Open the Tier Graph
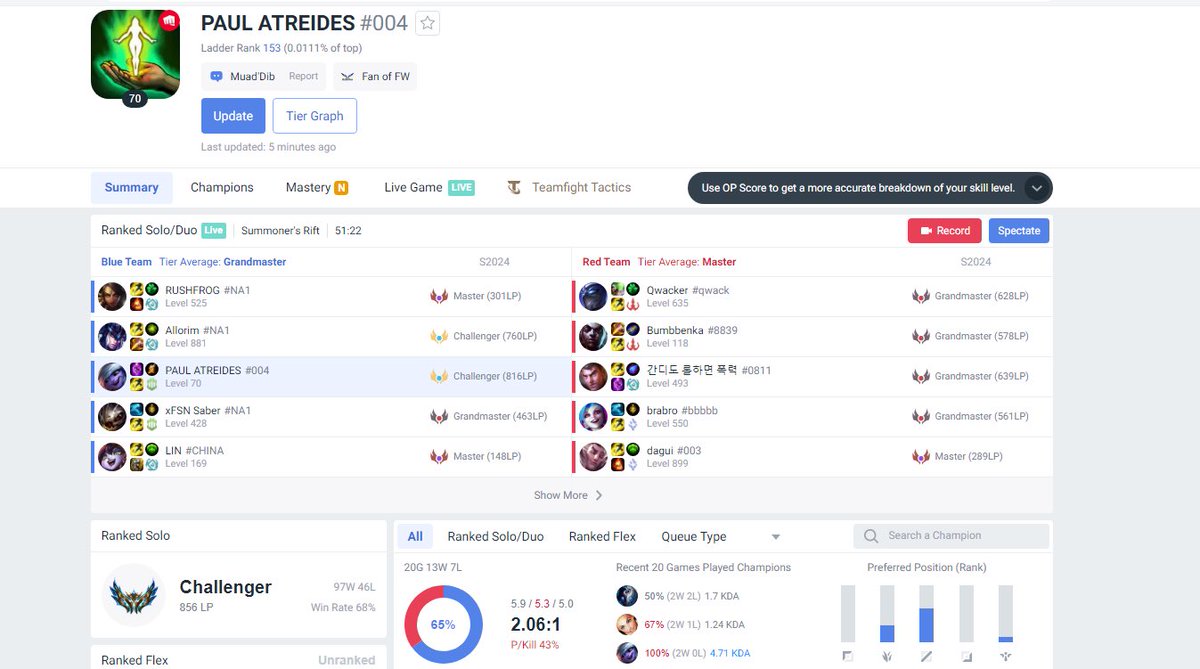The image size is (1200, 669). [x=315, y=116]
